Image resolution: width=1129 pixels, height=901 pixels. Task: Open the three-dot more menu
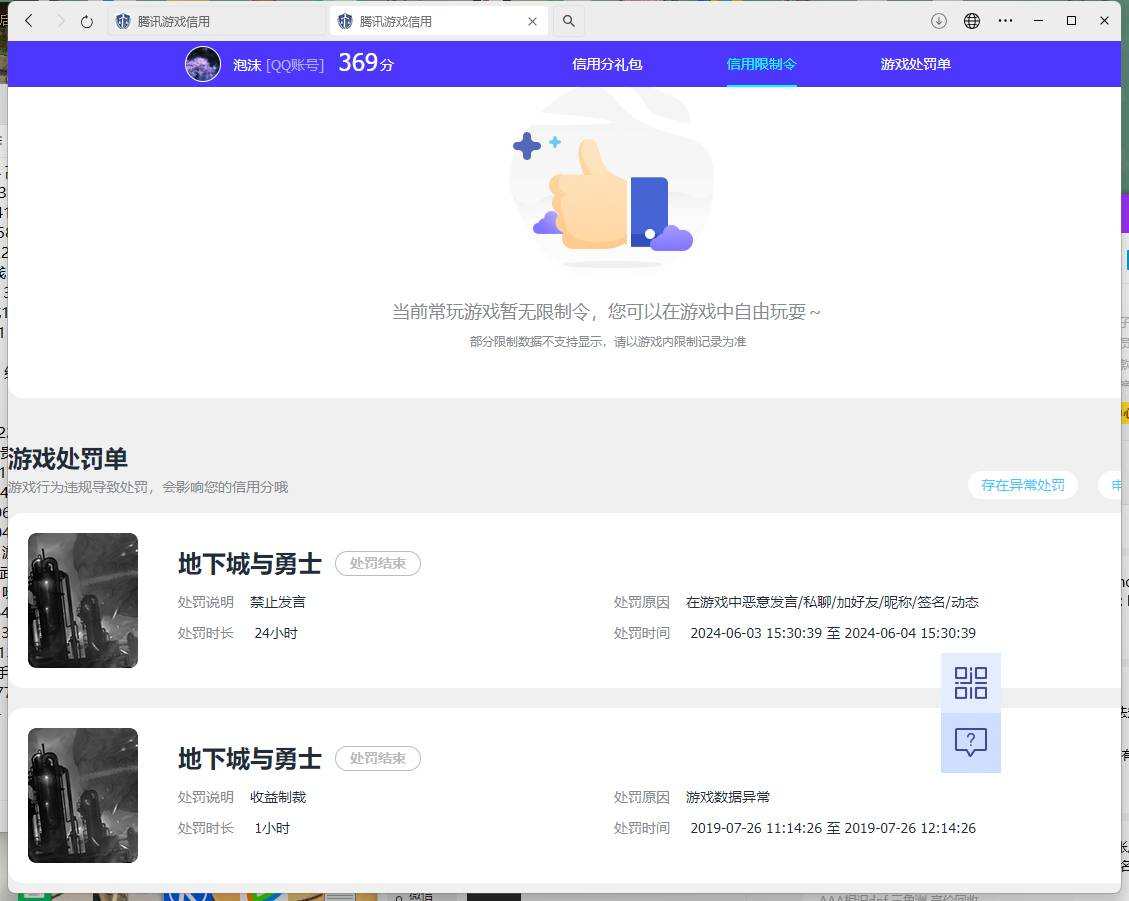click(x=1005, y=21)
